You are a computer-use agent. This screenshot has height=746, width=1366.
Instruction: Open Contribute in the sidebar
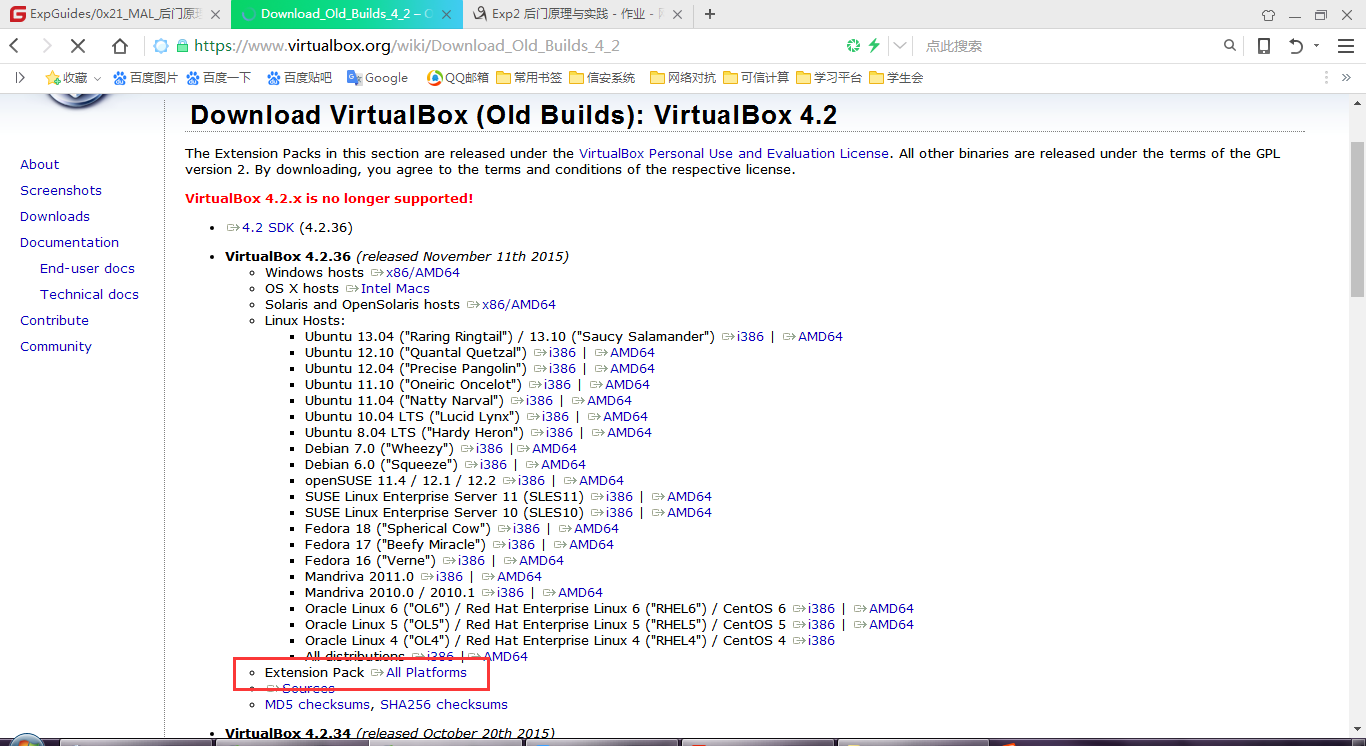pyautogui.click(x=54, y=320)
